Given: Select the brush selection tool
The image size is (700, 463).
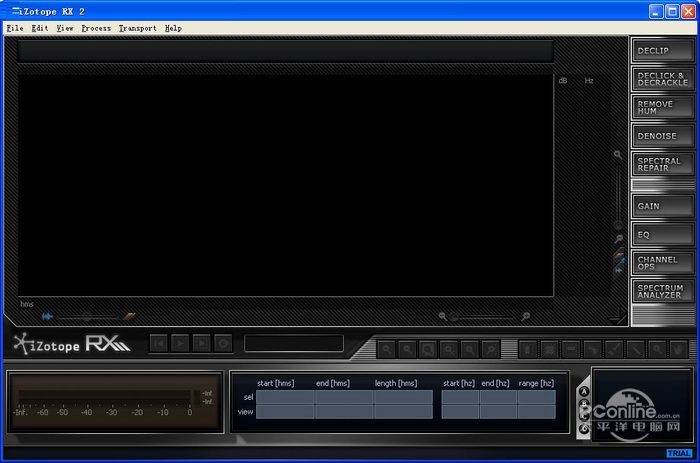Looking at the screenshot, I should (614, 350).
